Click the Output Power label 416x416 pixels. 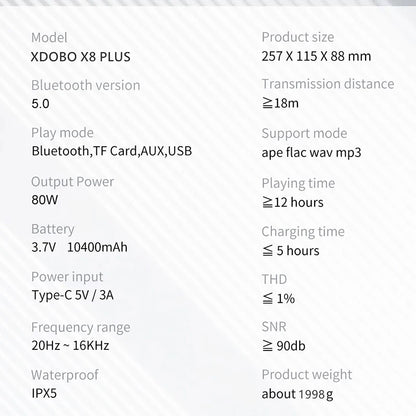[72, 182]
